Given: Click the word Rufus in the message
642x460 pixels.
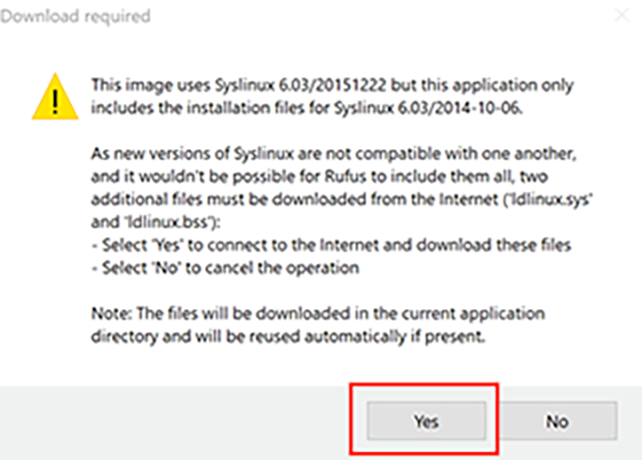Looking at the screenshot, I should coord(346,176).
